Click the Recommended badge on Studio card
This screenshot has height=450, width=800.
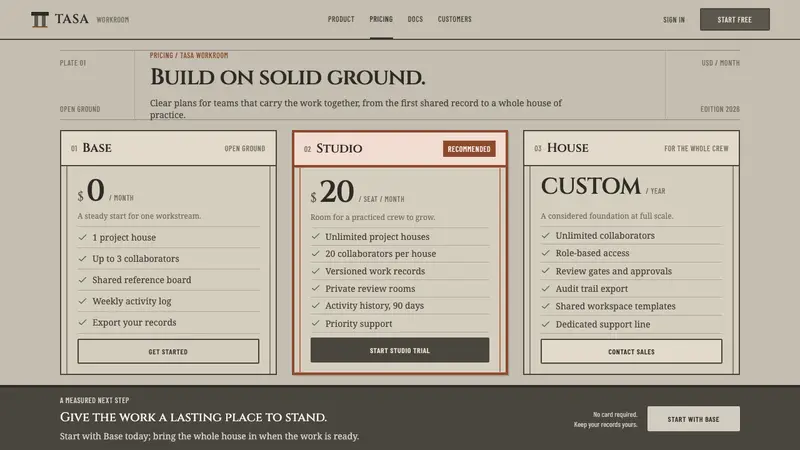click(469, 149)
